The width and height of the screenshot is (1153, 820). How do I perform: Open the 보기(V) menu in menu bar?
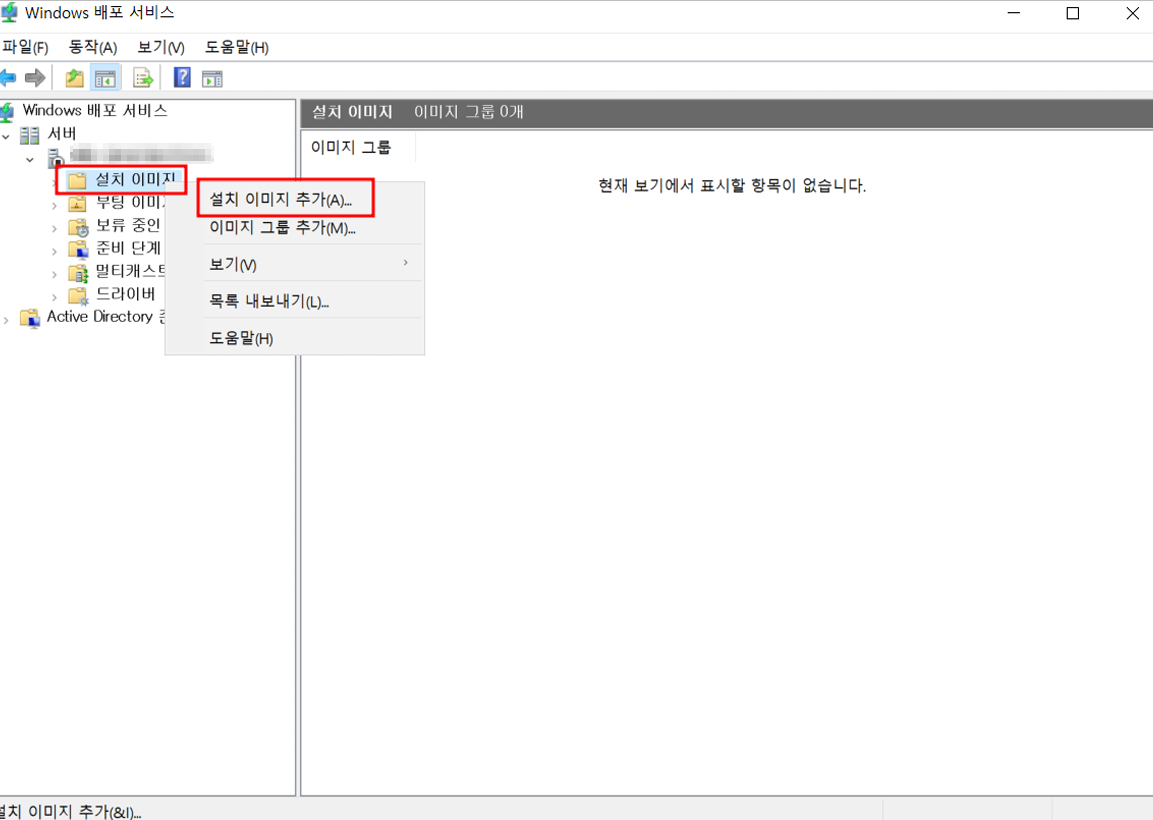161,48
